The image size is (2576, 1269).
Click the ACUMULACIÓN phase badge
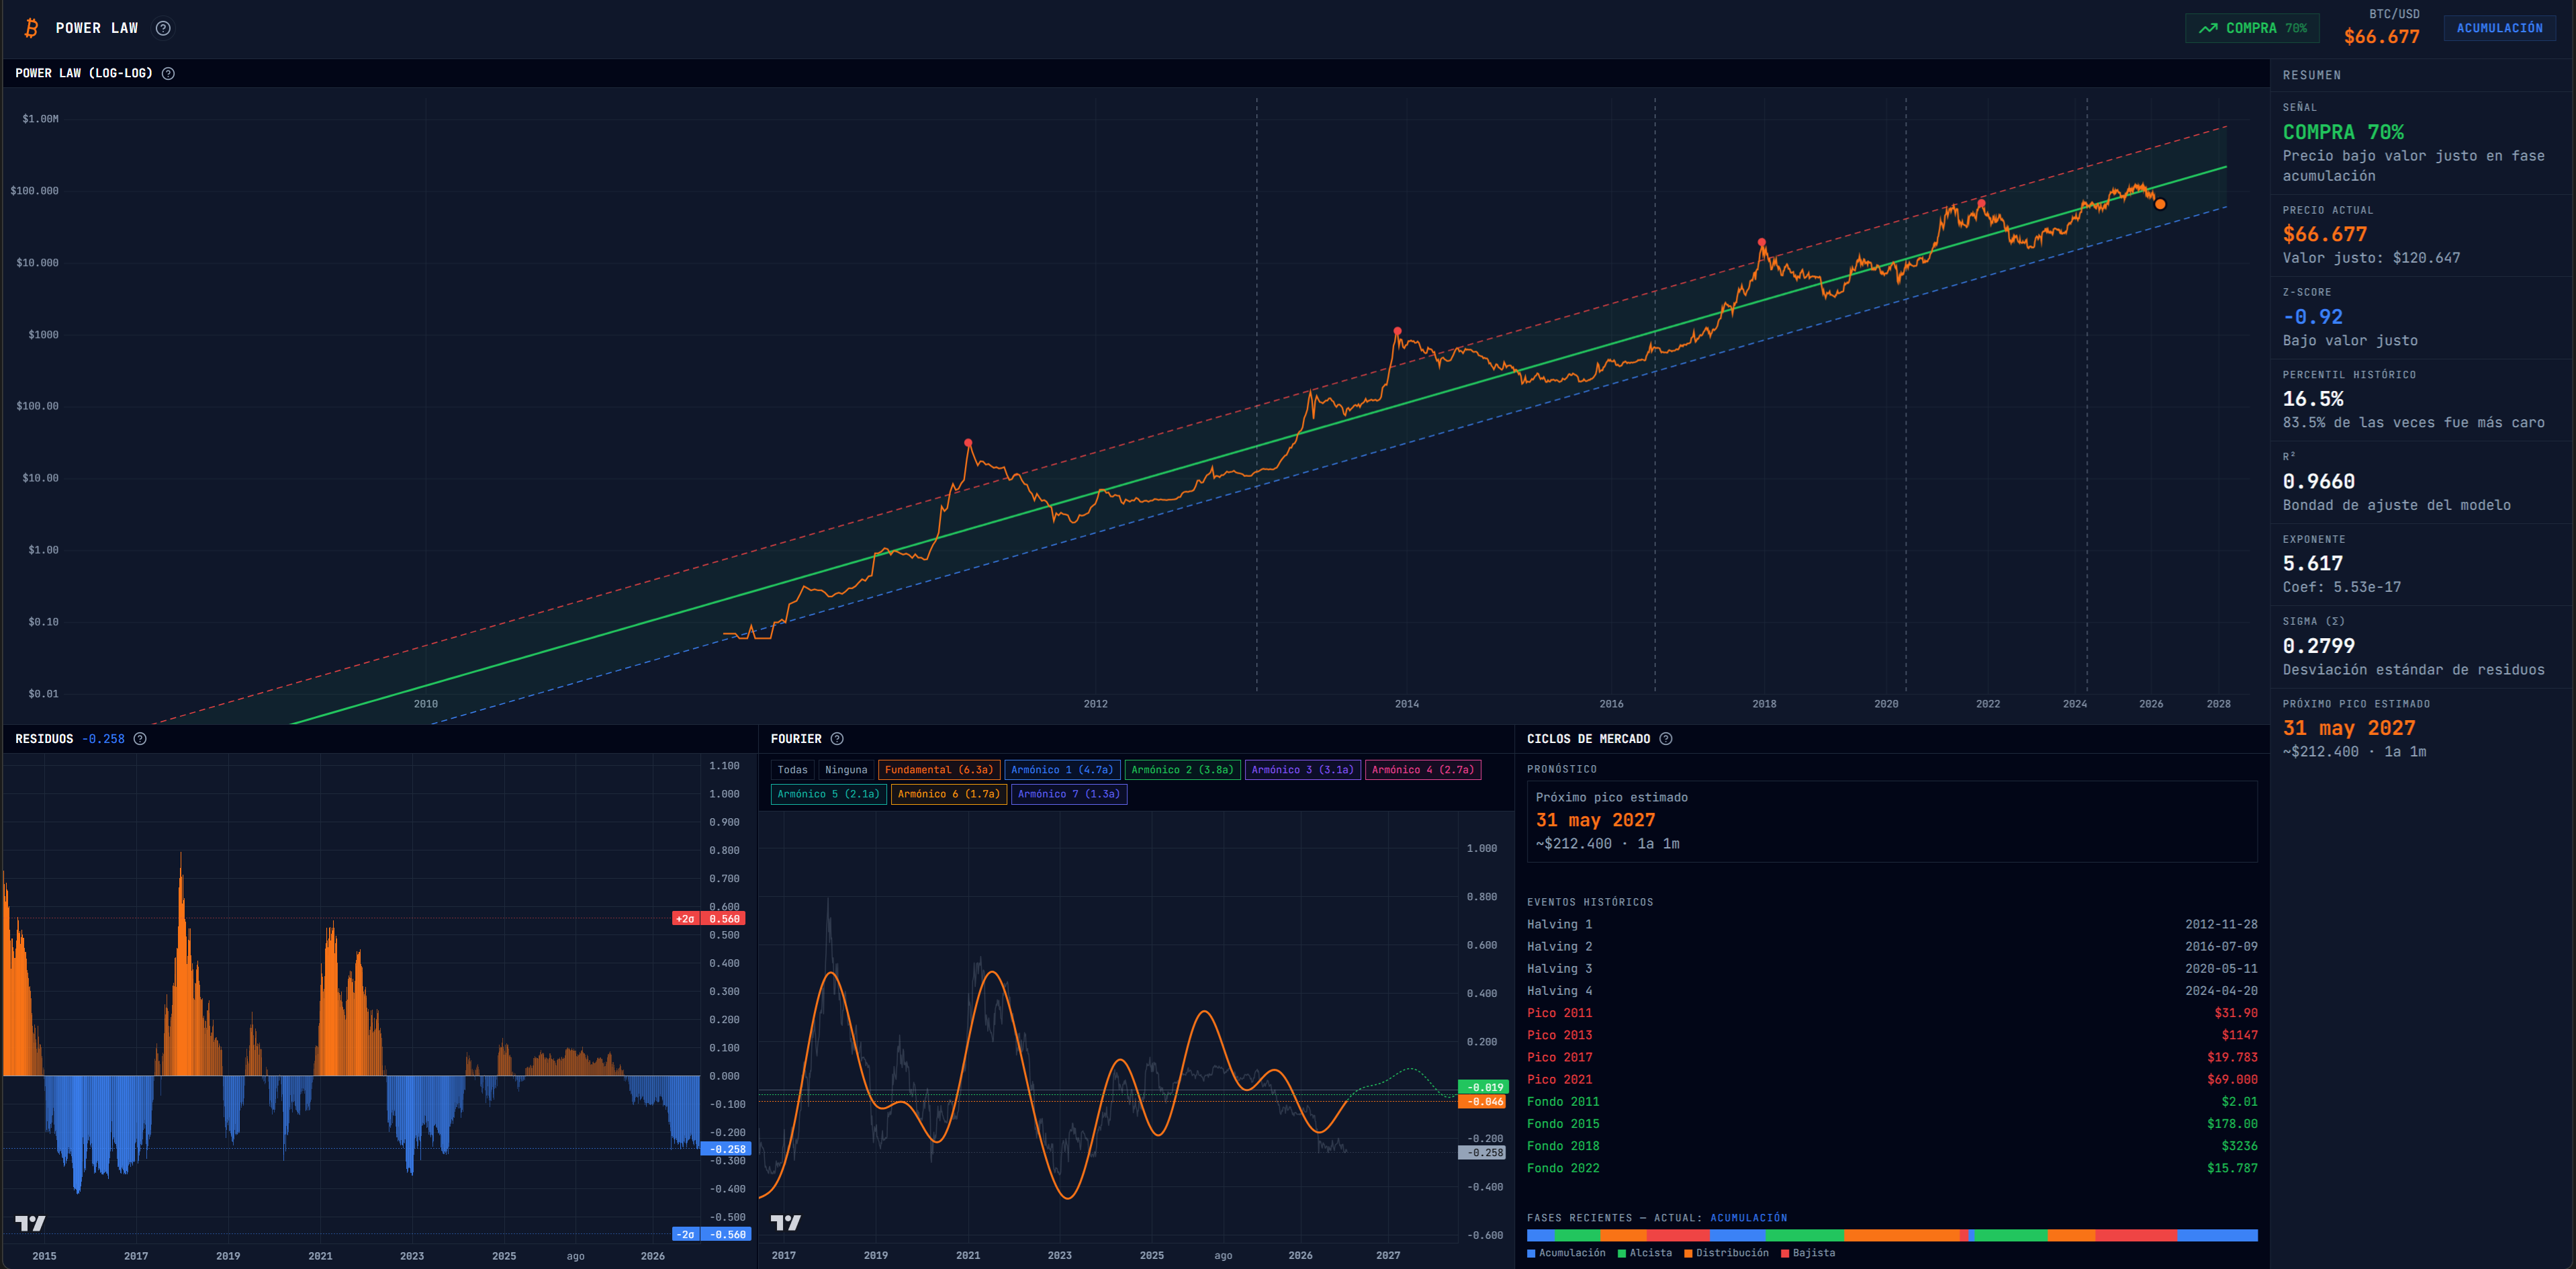coord(2499,28)
